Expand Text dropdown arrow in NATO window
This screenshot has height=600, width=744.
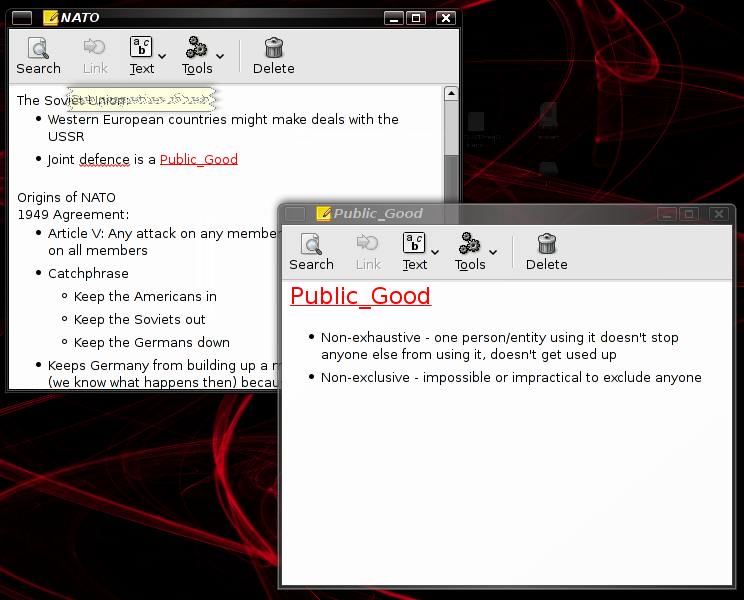[162, 56]
